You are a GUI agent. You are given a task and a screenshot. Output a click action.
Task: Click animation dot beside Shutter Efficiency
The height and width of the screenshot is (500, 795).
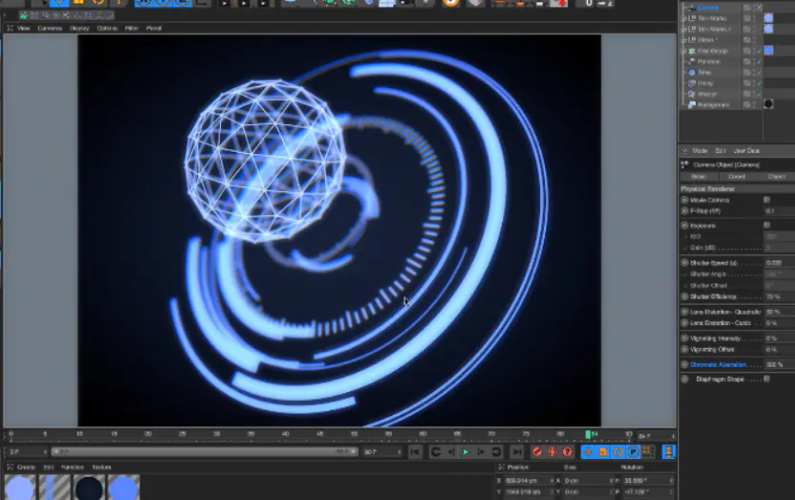click(684, 297)
